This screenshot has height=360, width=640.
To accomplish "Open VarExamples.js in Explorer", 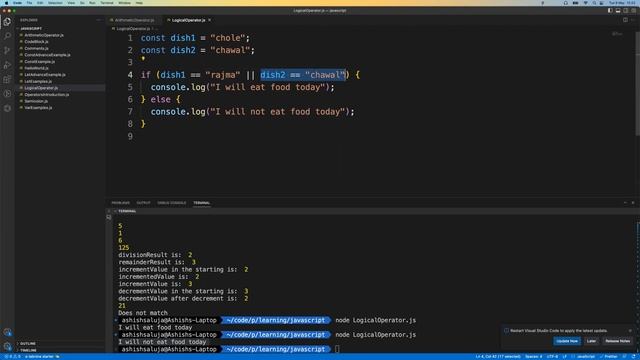I will 38,108.
